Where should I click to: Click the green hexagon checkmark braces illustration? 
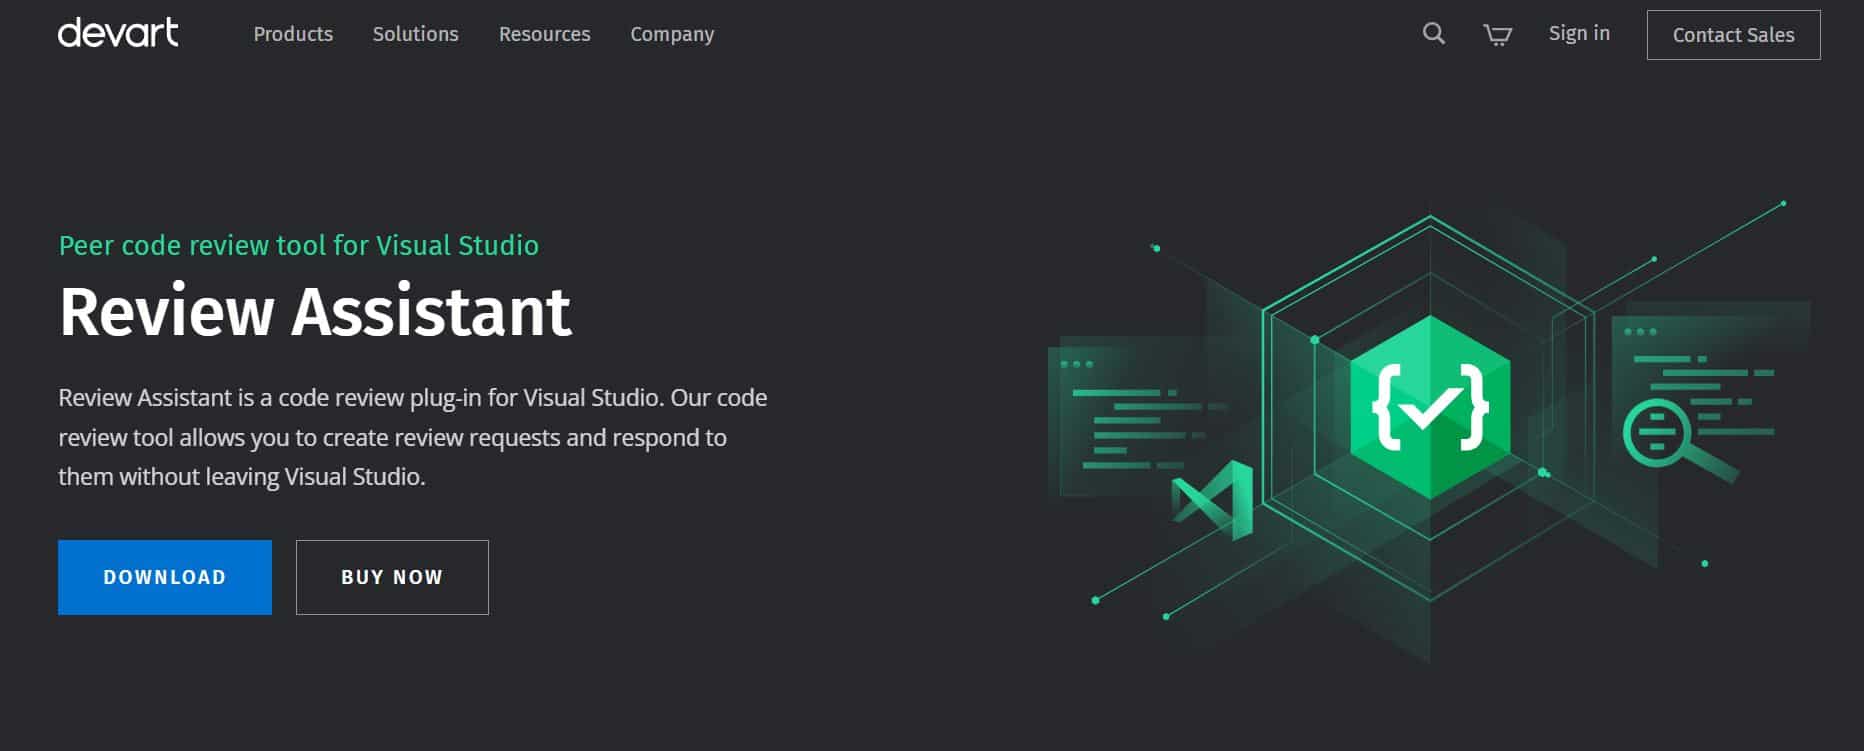1430,407
